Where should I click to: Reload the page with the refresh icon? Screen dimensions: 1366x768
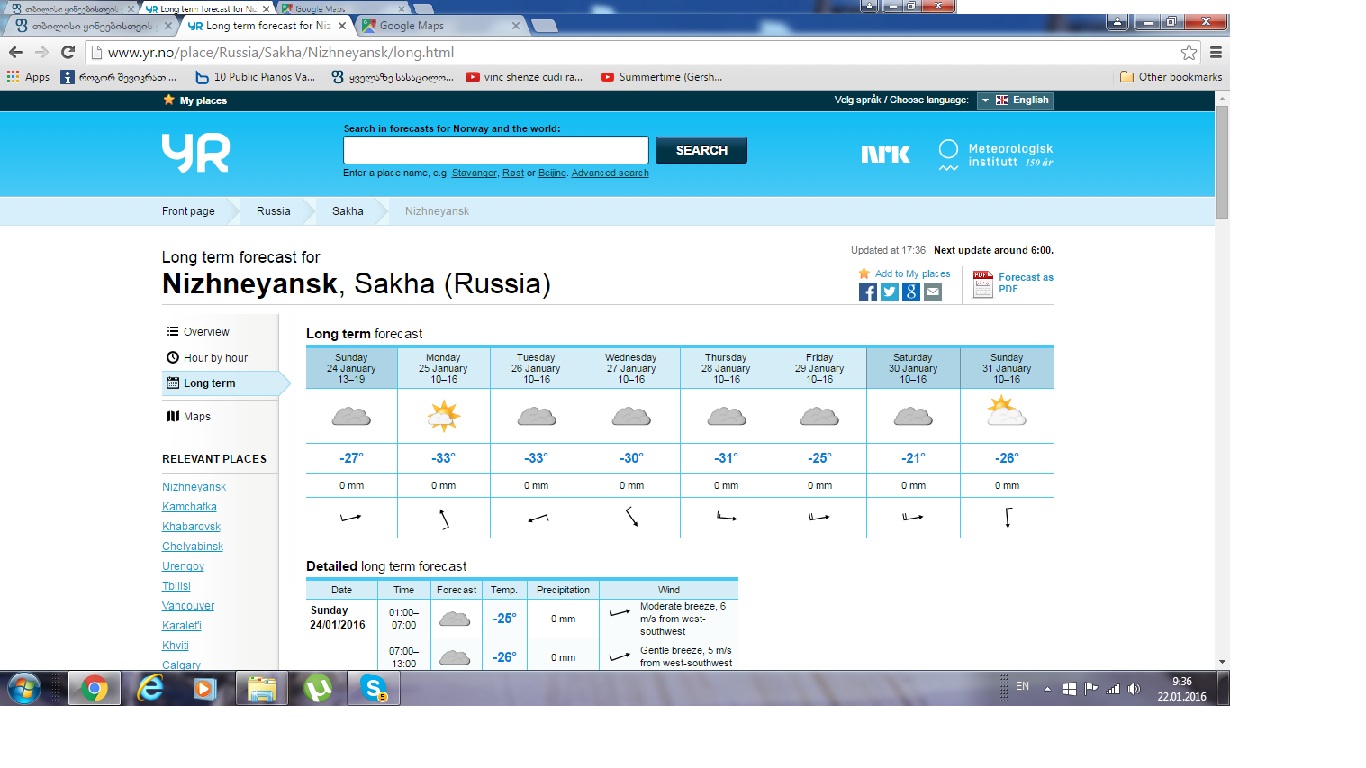(68, 52)
